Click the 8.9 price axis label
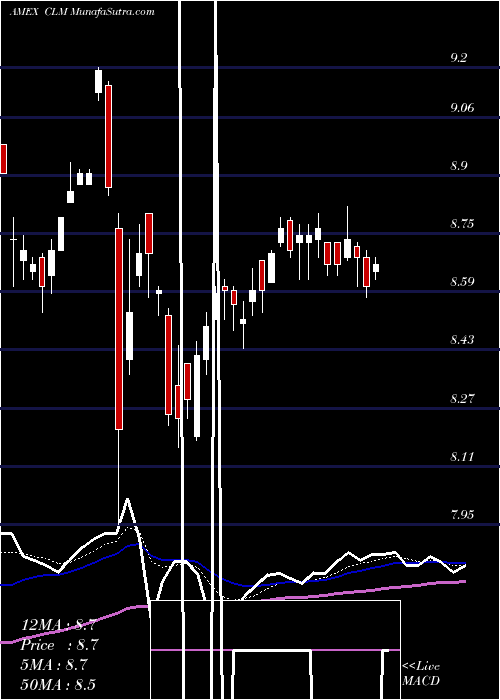Viewport: 500px width, 700px height. pyautogui.click(x=458, y=166)
